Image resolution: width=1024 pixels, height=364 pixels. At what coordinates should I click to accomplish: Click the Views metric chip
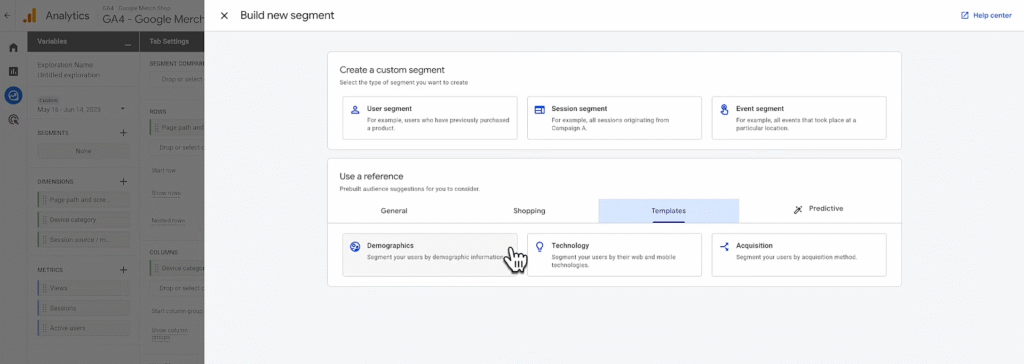point(84,288)
